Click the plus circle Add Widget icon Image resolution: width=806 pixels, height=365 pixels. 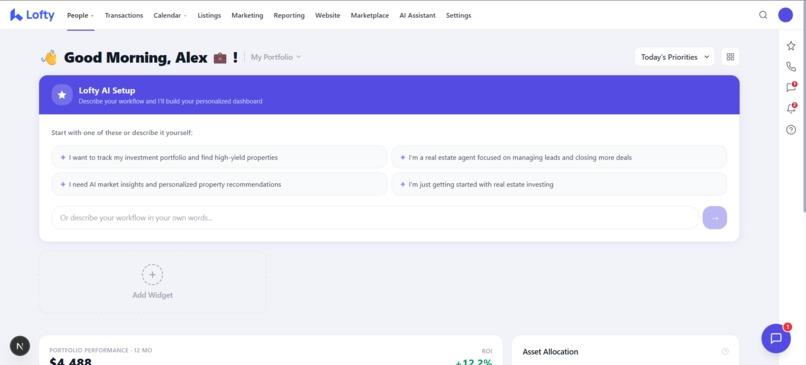(x=152, y=275)
